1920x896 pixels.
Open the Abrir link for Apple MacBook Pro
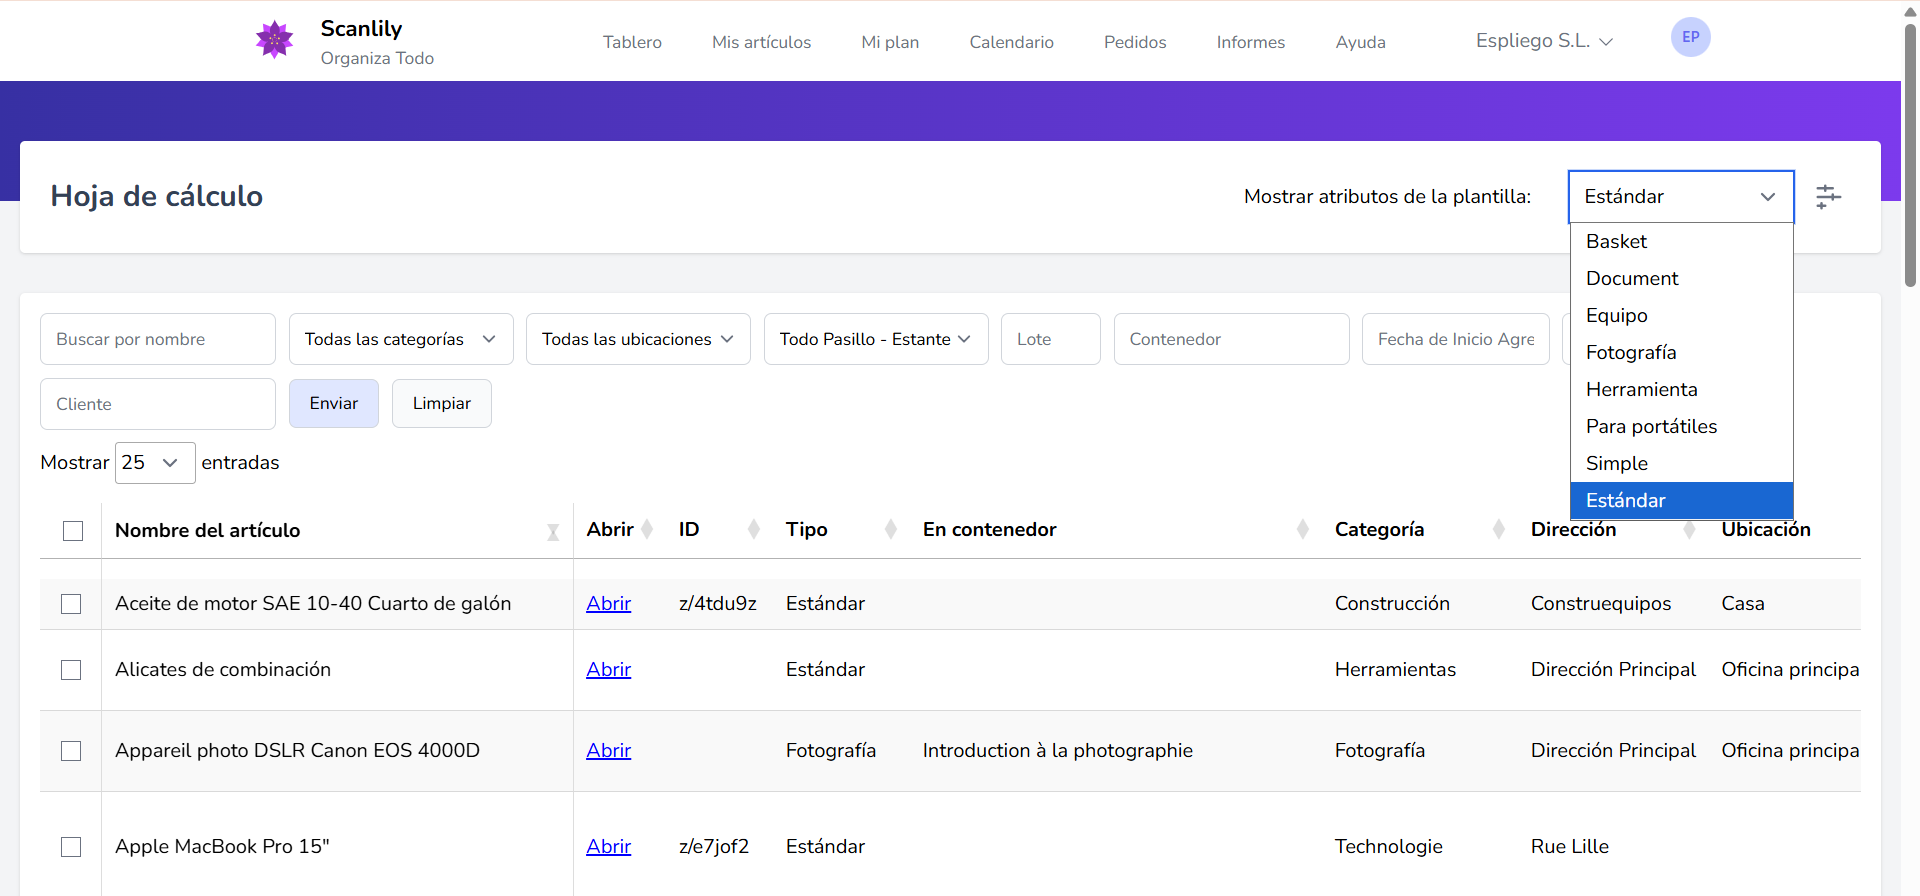(x=608, y=847)
